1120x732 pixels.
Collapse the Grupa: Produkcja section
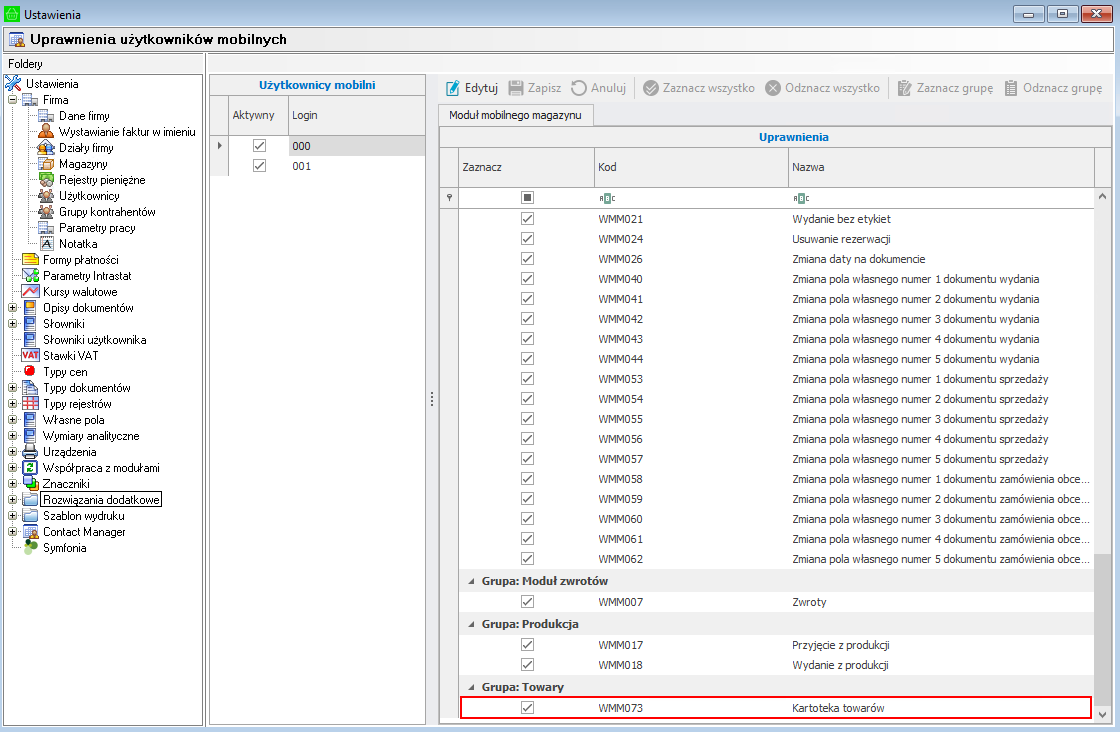(470, 624)
